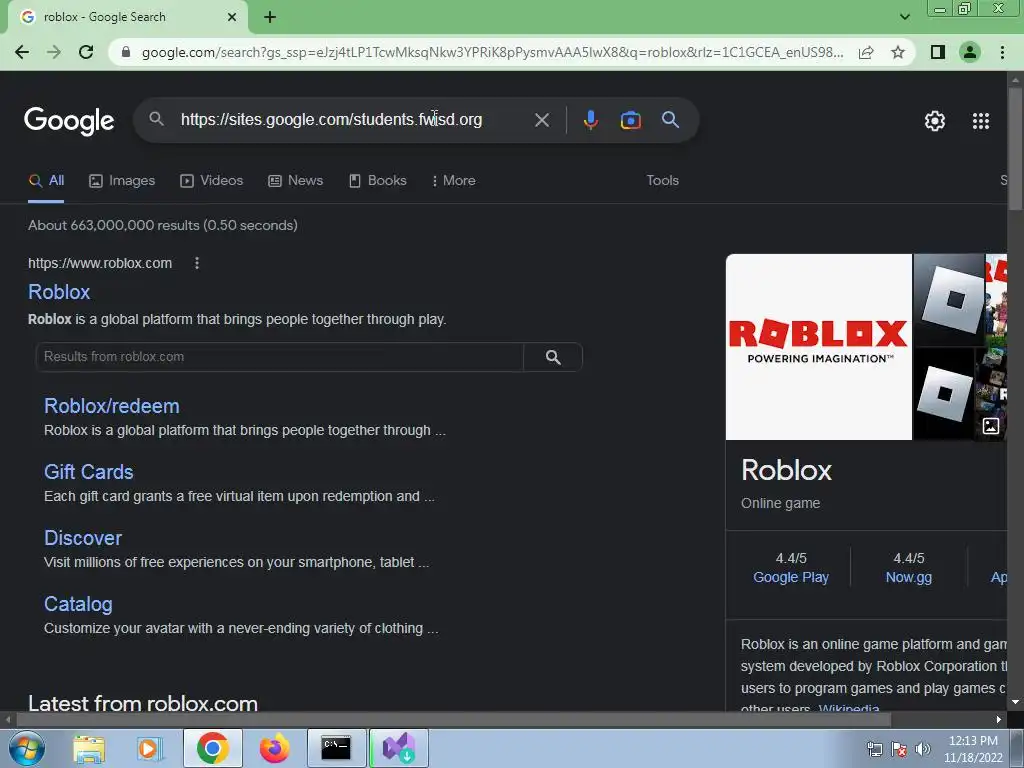Open the Discover sitelink
Viewport: 1024px width, 768px height.
(x=83, y=538)
